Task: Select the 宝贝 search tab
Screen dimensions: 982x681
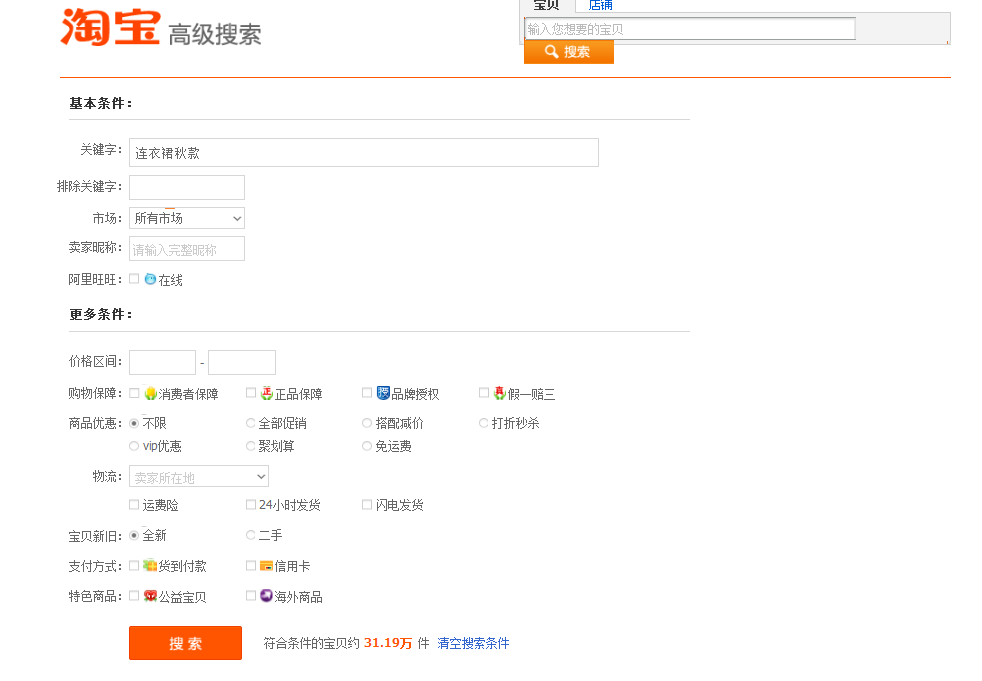Action: pyautogui.click(x=546, y=6)
